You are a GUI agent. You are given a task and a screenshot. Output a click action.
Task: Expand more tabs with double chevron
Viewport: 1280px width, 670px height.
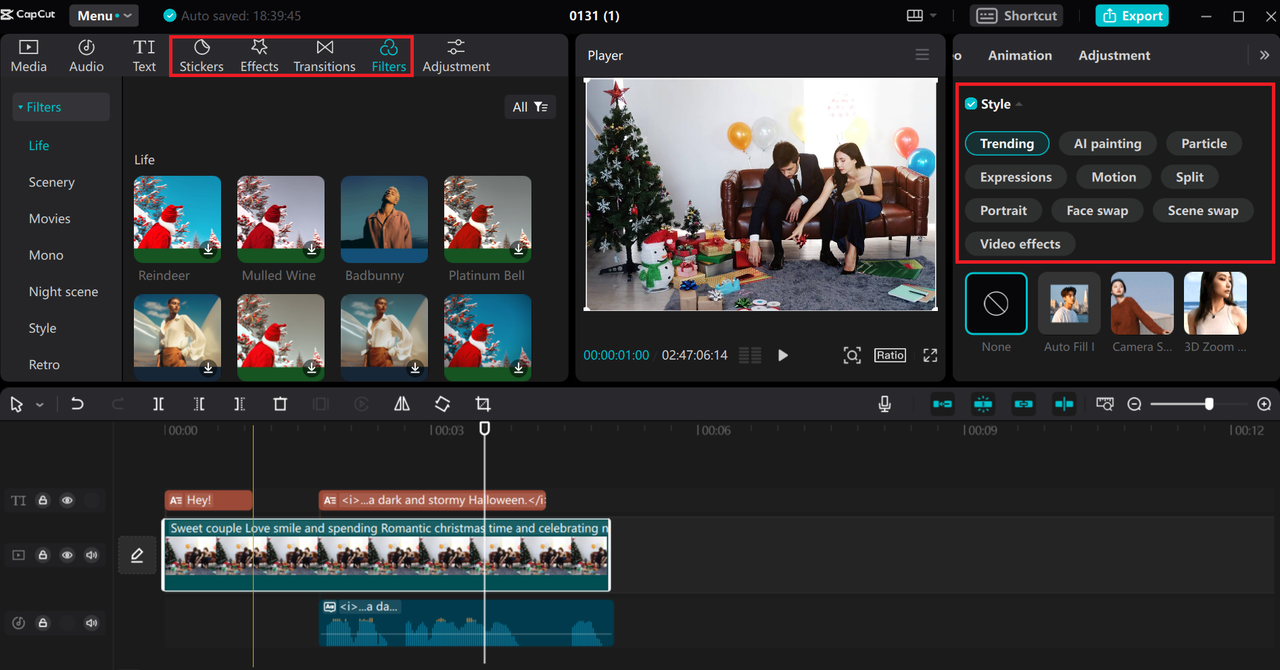click(x=1264, y=56)
